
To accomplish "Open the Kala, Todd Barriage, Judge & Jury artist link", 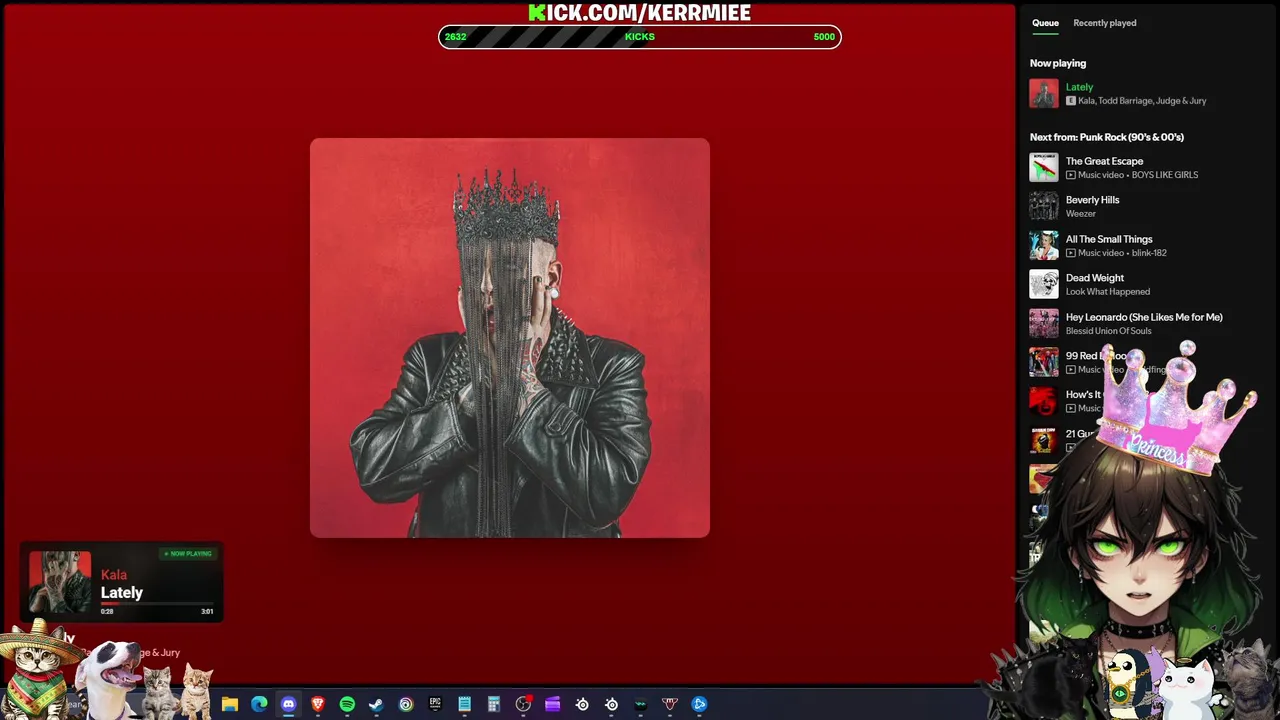I will (x=1142, y=101).
